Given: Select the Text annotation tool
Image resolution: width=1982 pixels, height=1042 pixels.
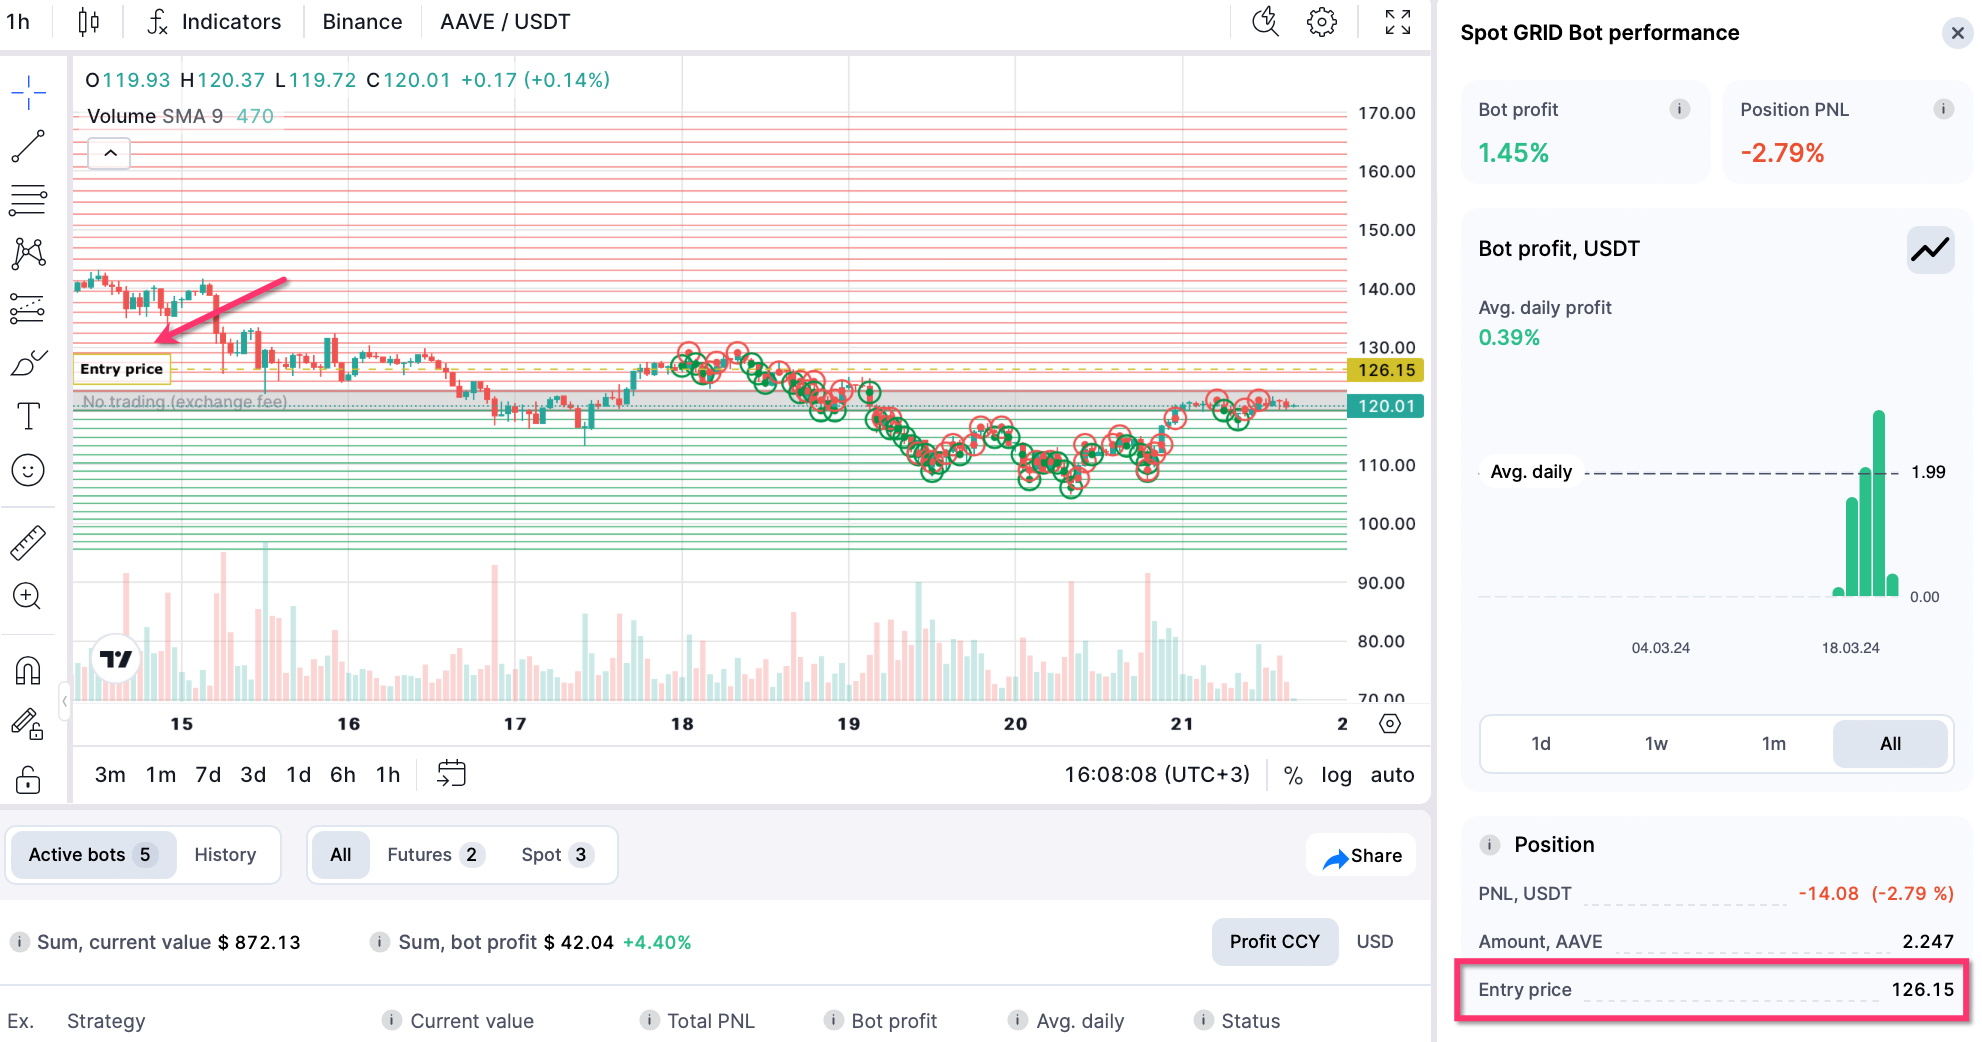Looking at the screenshot, I should point(28,416).
